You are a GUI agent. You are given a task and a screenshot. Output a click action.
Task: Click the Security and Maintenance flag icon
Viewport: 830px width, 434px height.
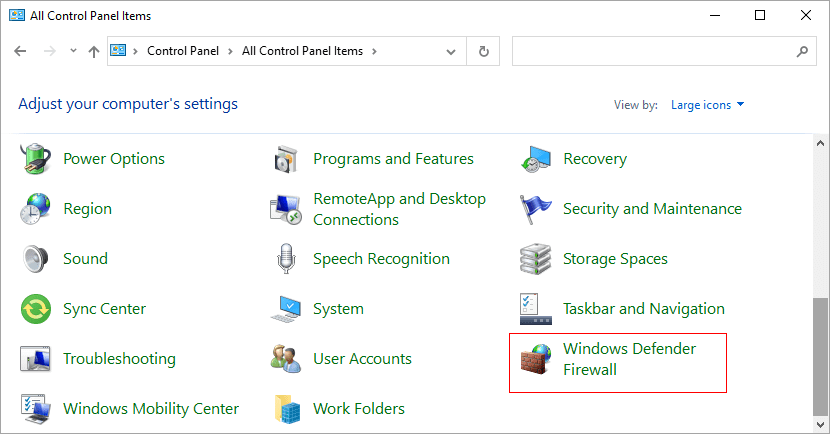pos(536,209)
